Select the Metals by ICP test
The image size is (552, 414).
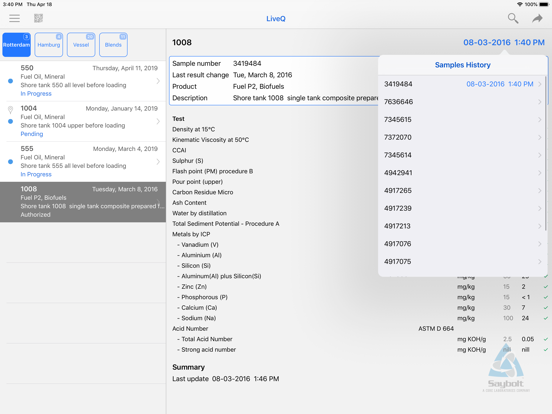191,234
